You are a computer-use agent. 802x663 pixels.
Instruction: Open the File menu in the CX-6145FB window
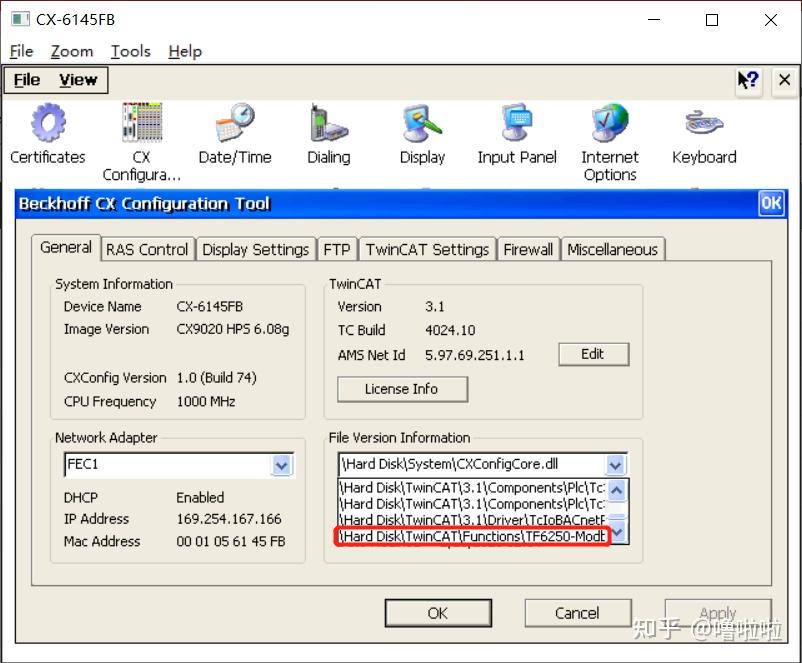click(21, 51)
